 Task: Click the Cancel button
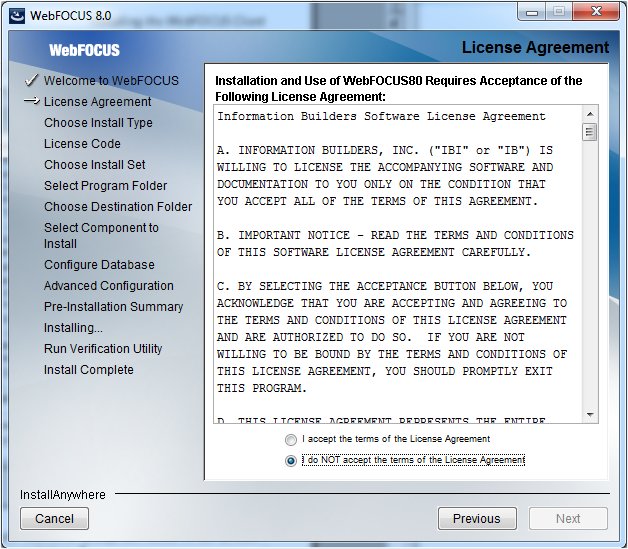coord(54,519)
